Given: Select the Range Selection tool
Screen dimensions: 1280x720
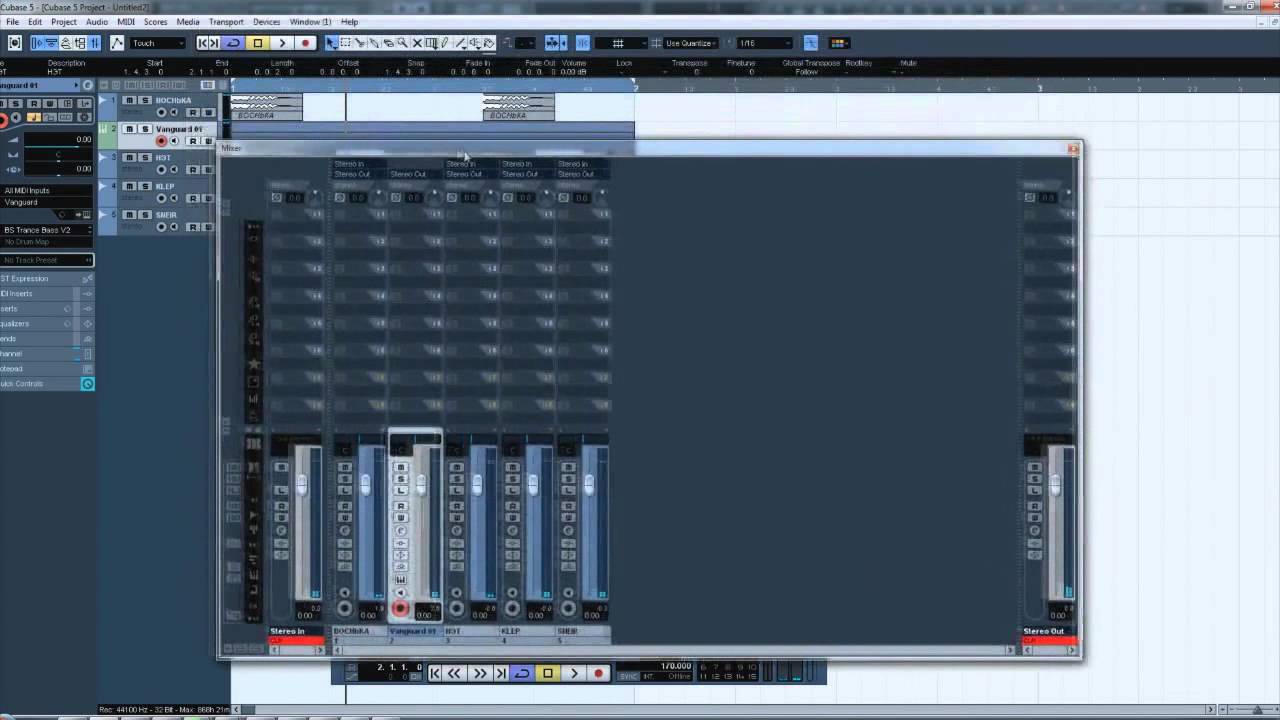Looking at the screenshot, I should (346, 43).
